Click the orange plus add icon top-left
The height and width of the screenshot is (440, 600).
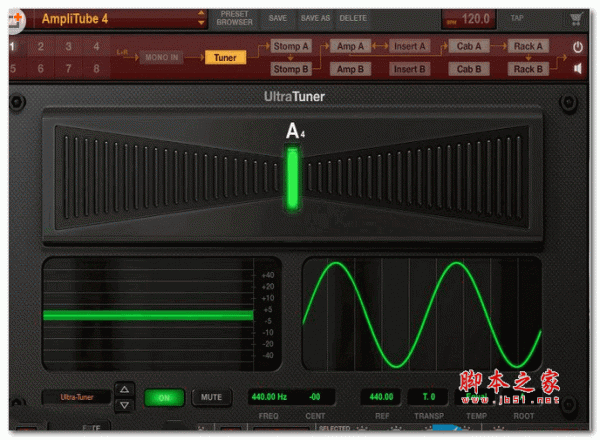coord(16,19)
